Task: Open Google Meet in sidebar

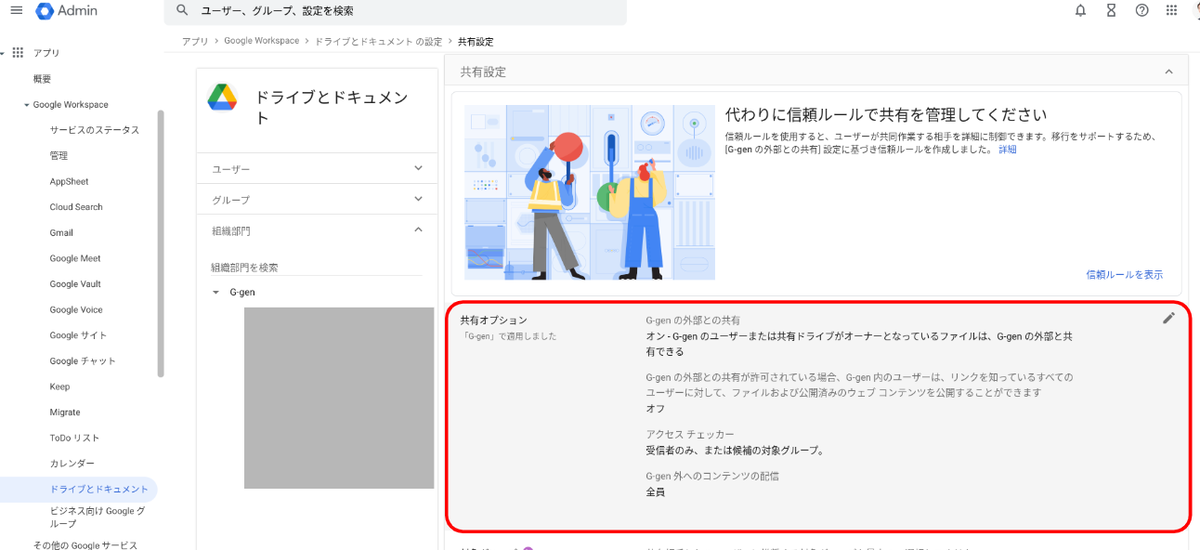Action: [75, 259]
